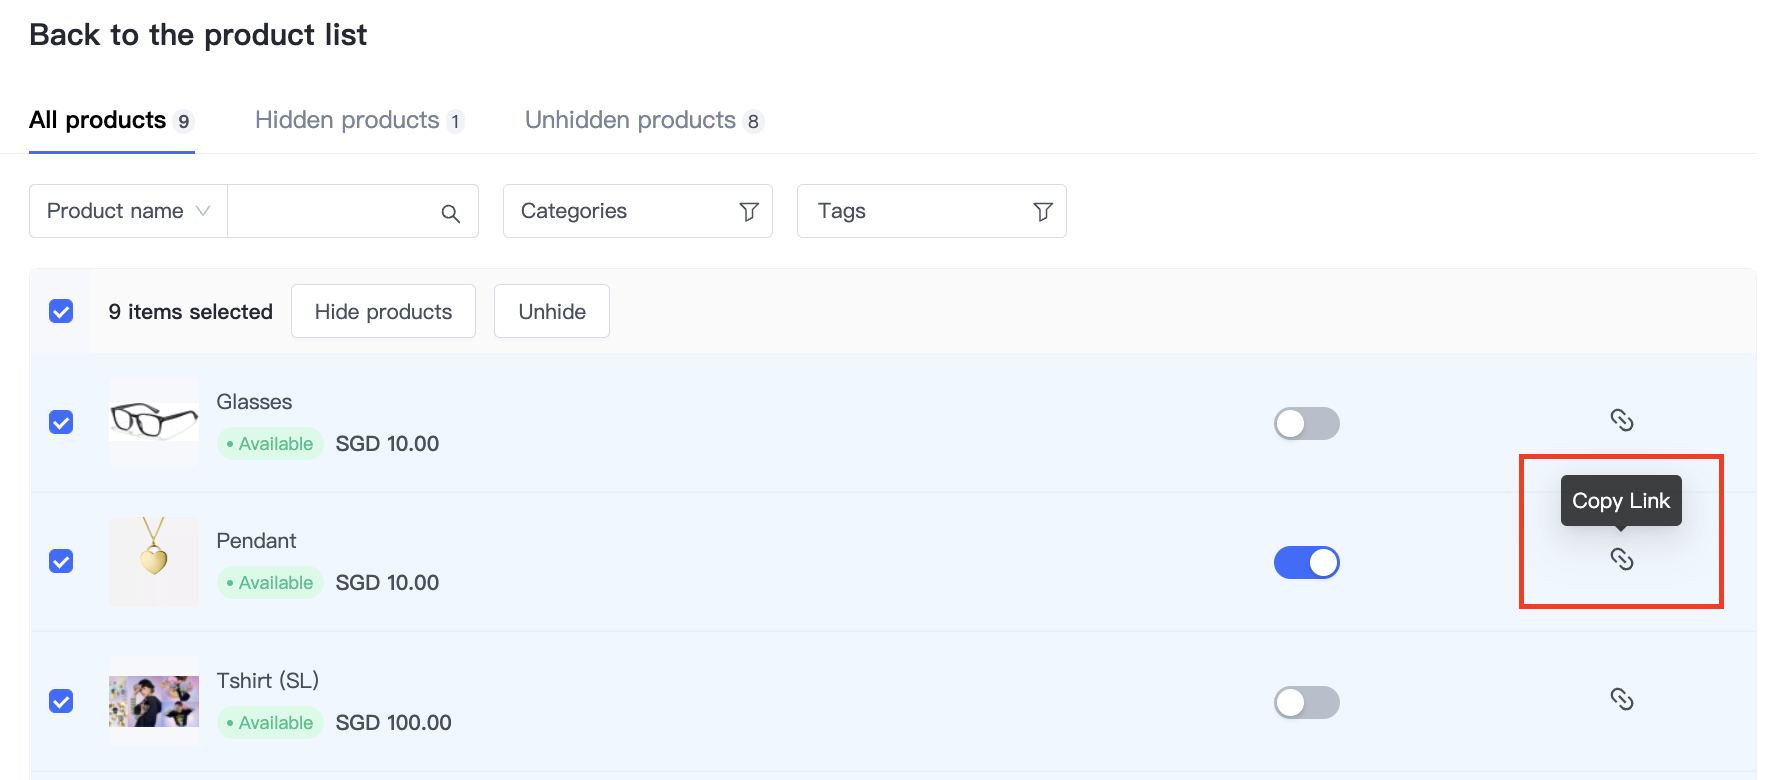The width and height of the screenshot is (1790, 780).
Task: Switch to the Unhidden products tab
Action: [643, 121]
